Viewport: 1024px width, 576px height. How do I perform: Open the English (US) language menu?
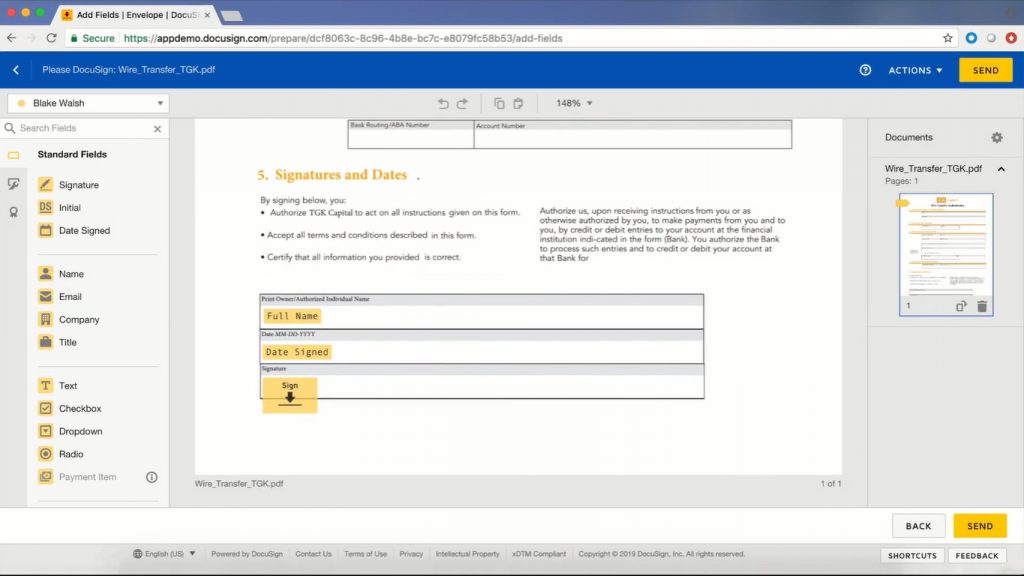(x=163, y=553)
